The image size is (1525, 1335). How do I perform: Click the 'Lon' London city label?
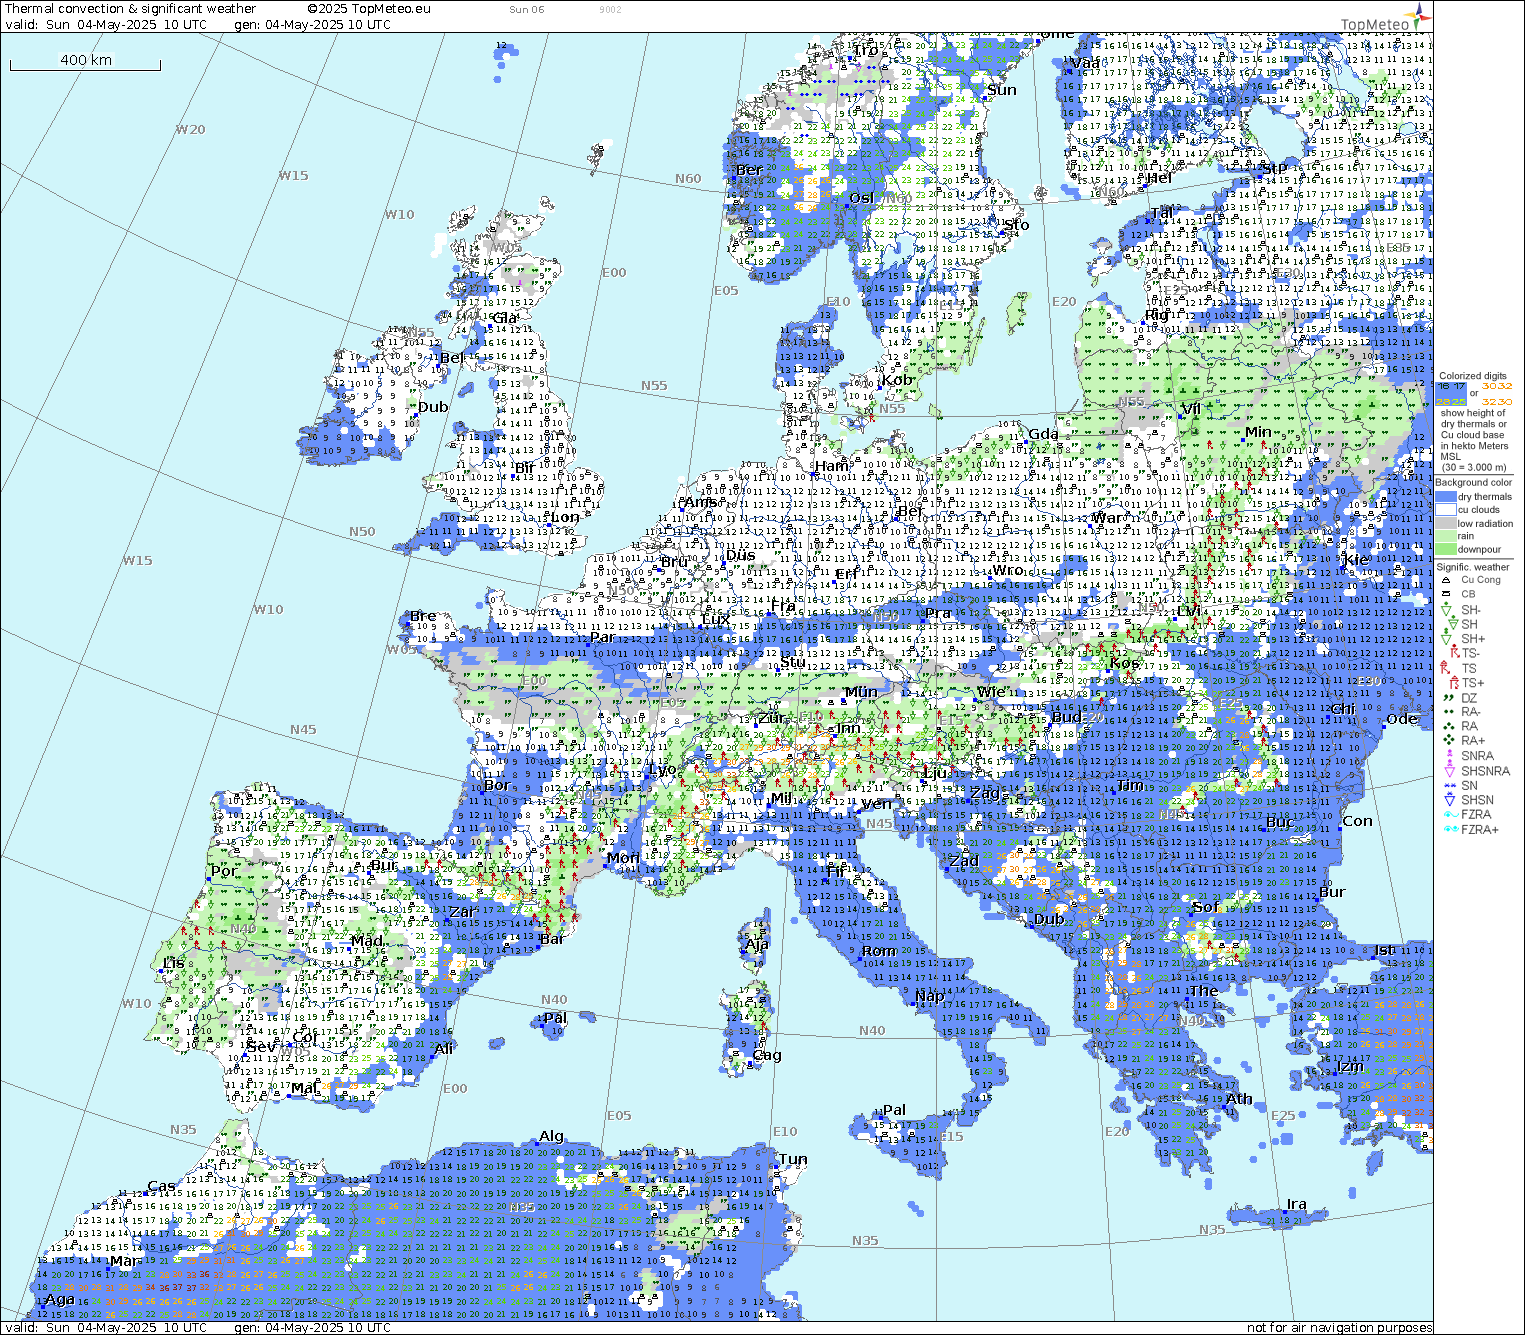[x=565, y=517]
